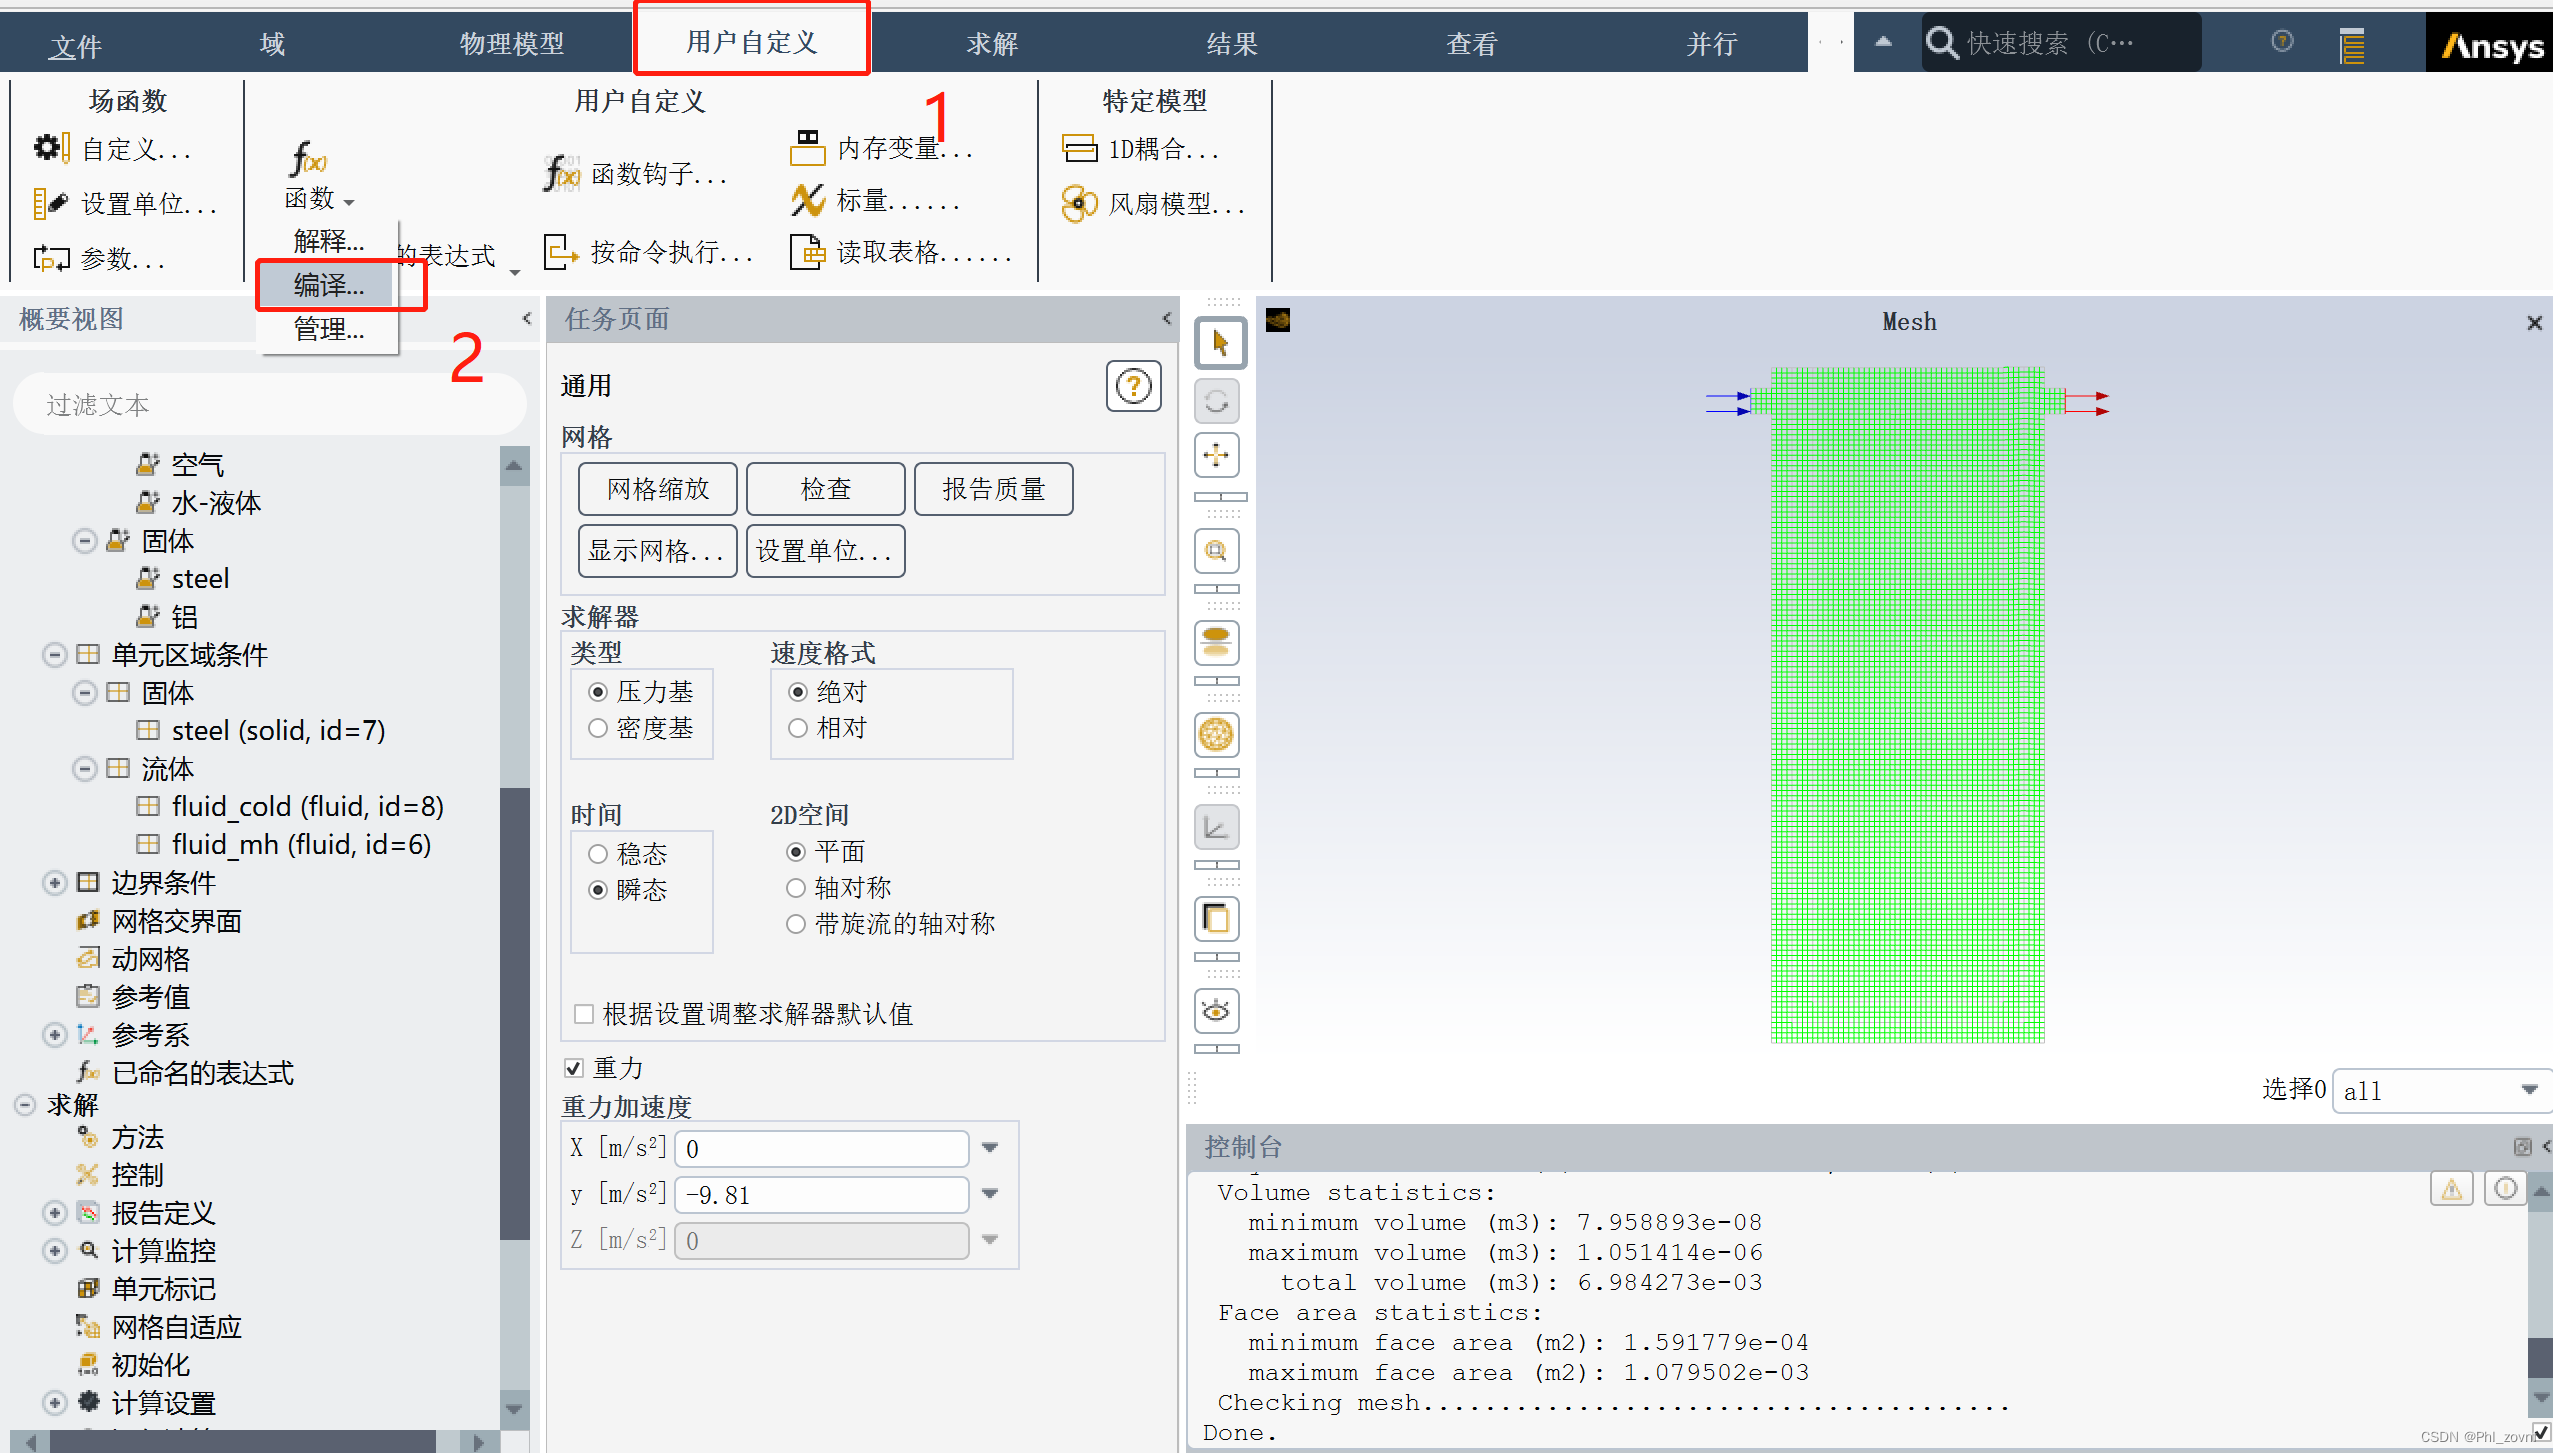The height and width of the screenshot is (1453, 2553).
Task: Open the fan model (风扇模型) icon
Action: pyautogui.click(x=1078, y=204)
